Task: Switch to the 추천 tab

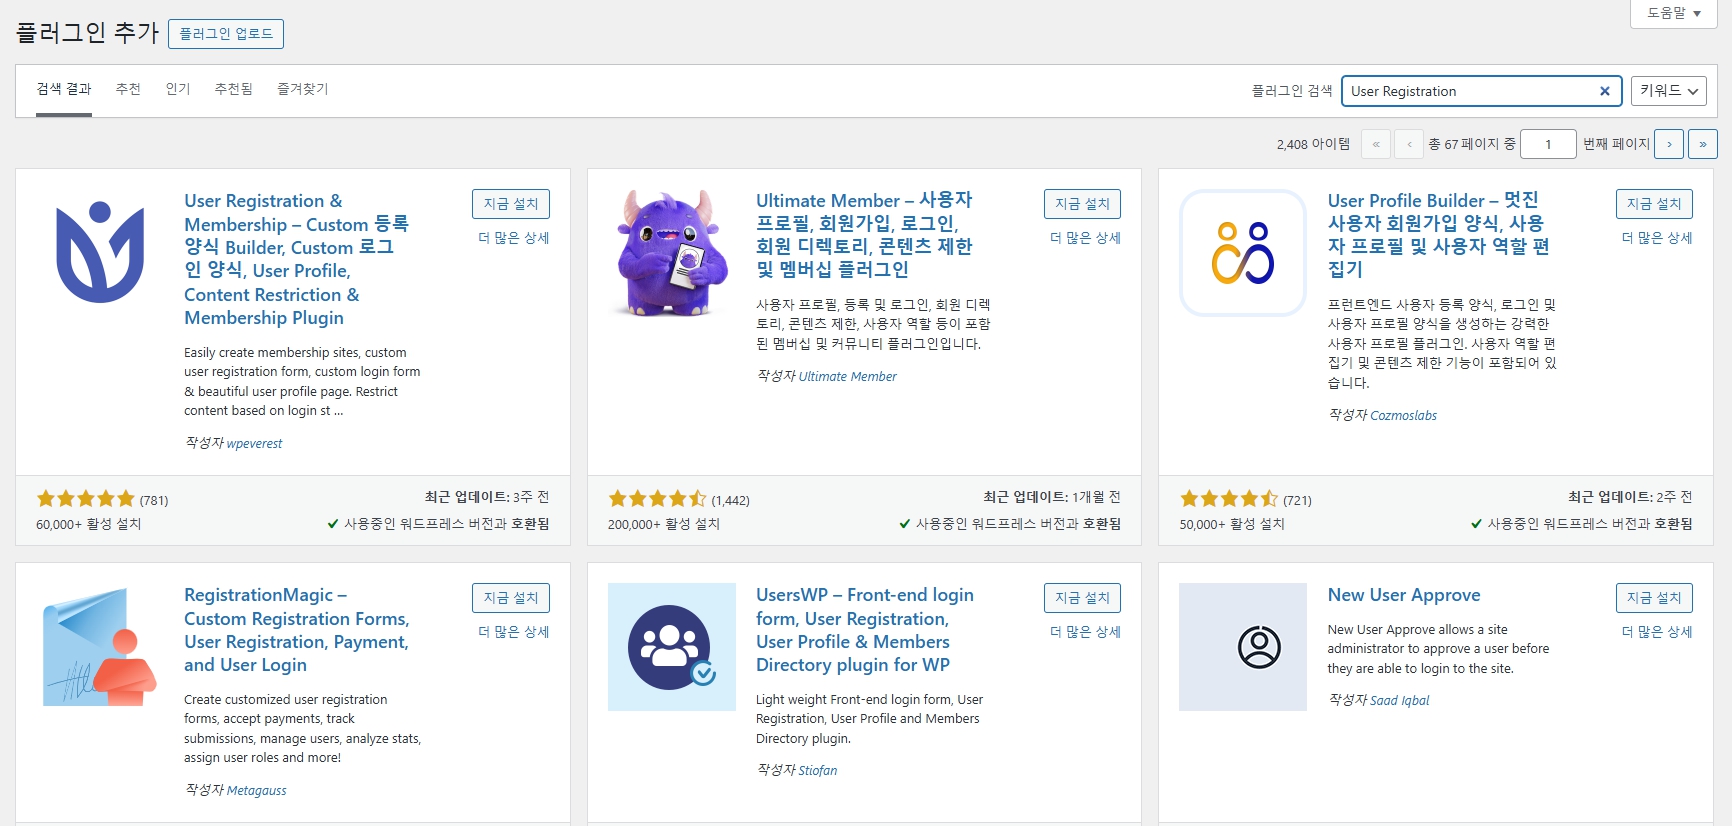Action: coord(128,89)
